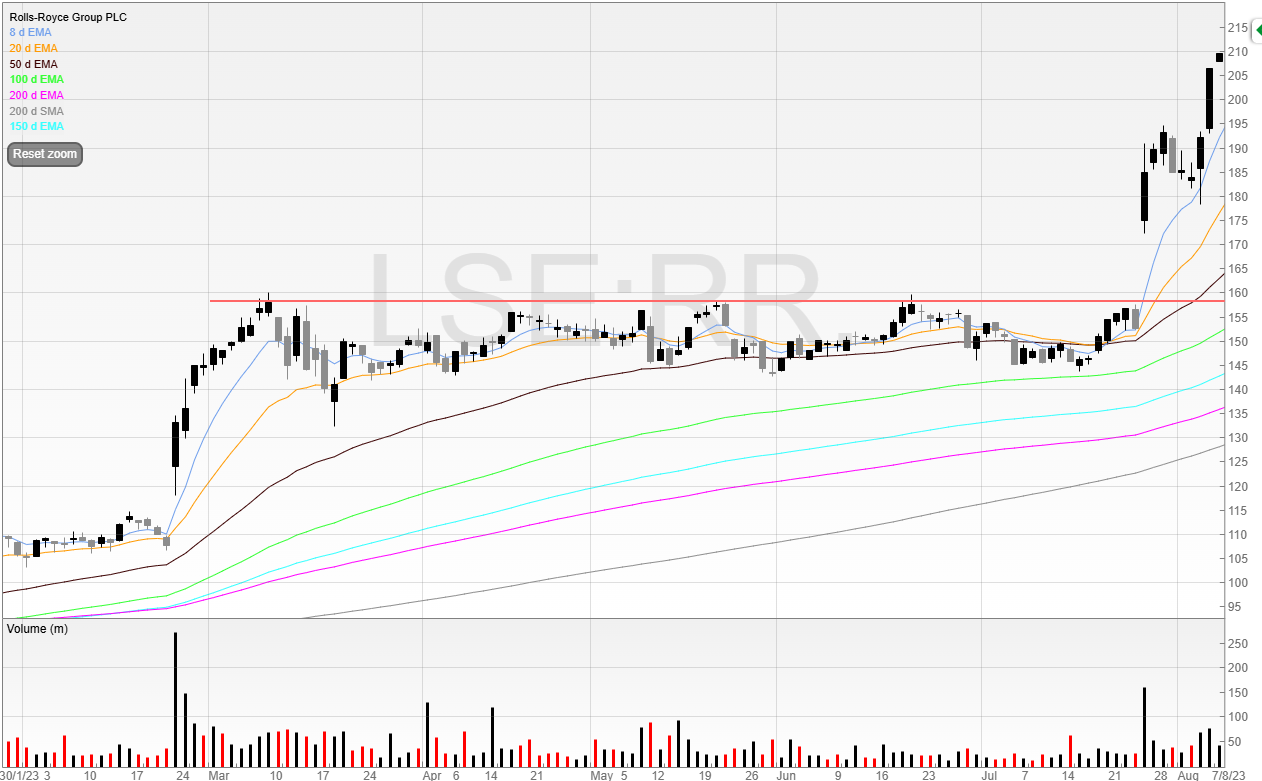
Task: Hide the 200 d EMA line via legend
Action: pos(36,95)
